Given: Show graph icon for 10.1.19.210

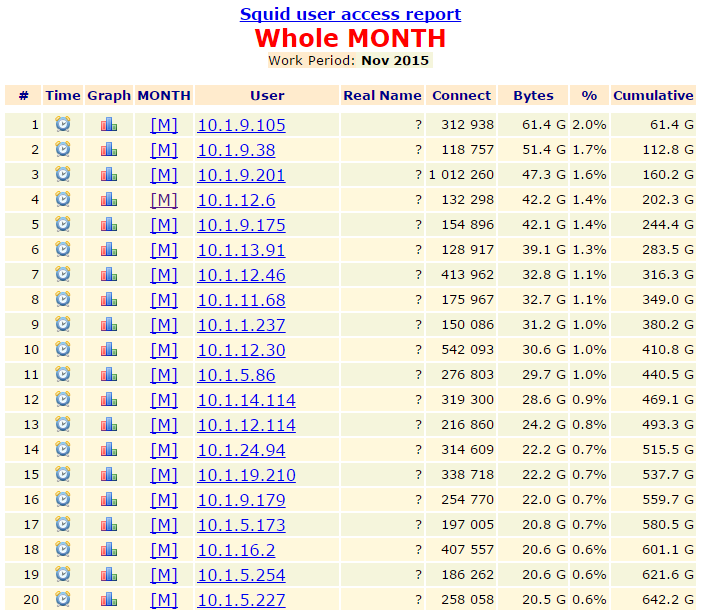Looking at the screenshot, I should (109, 474).
